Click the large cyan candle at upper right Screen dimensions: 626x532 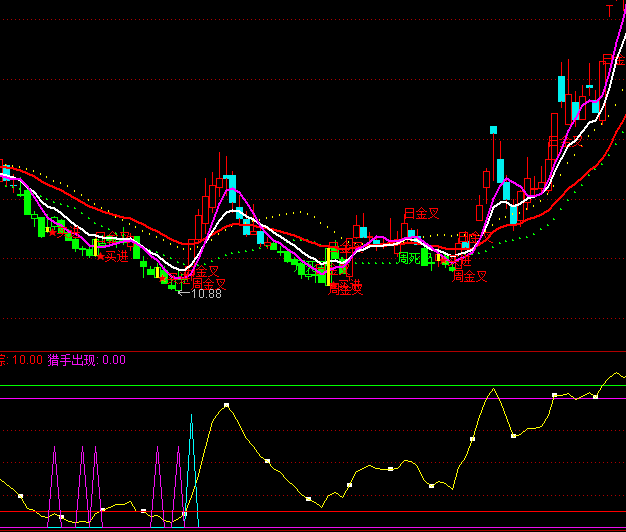tap(561, 87)
